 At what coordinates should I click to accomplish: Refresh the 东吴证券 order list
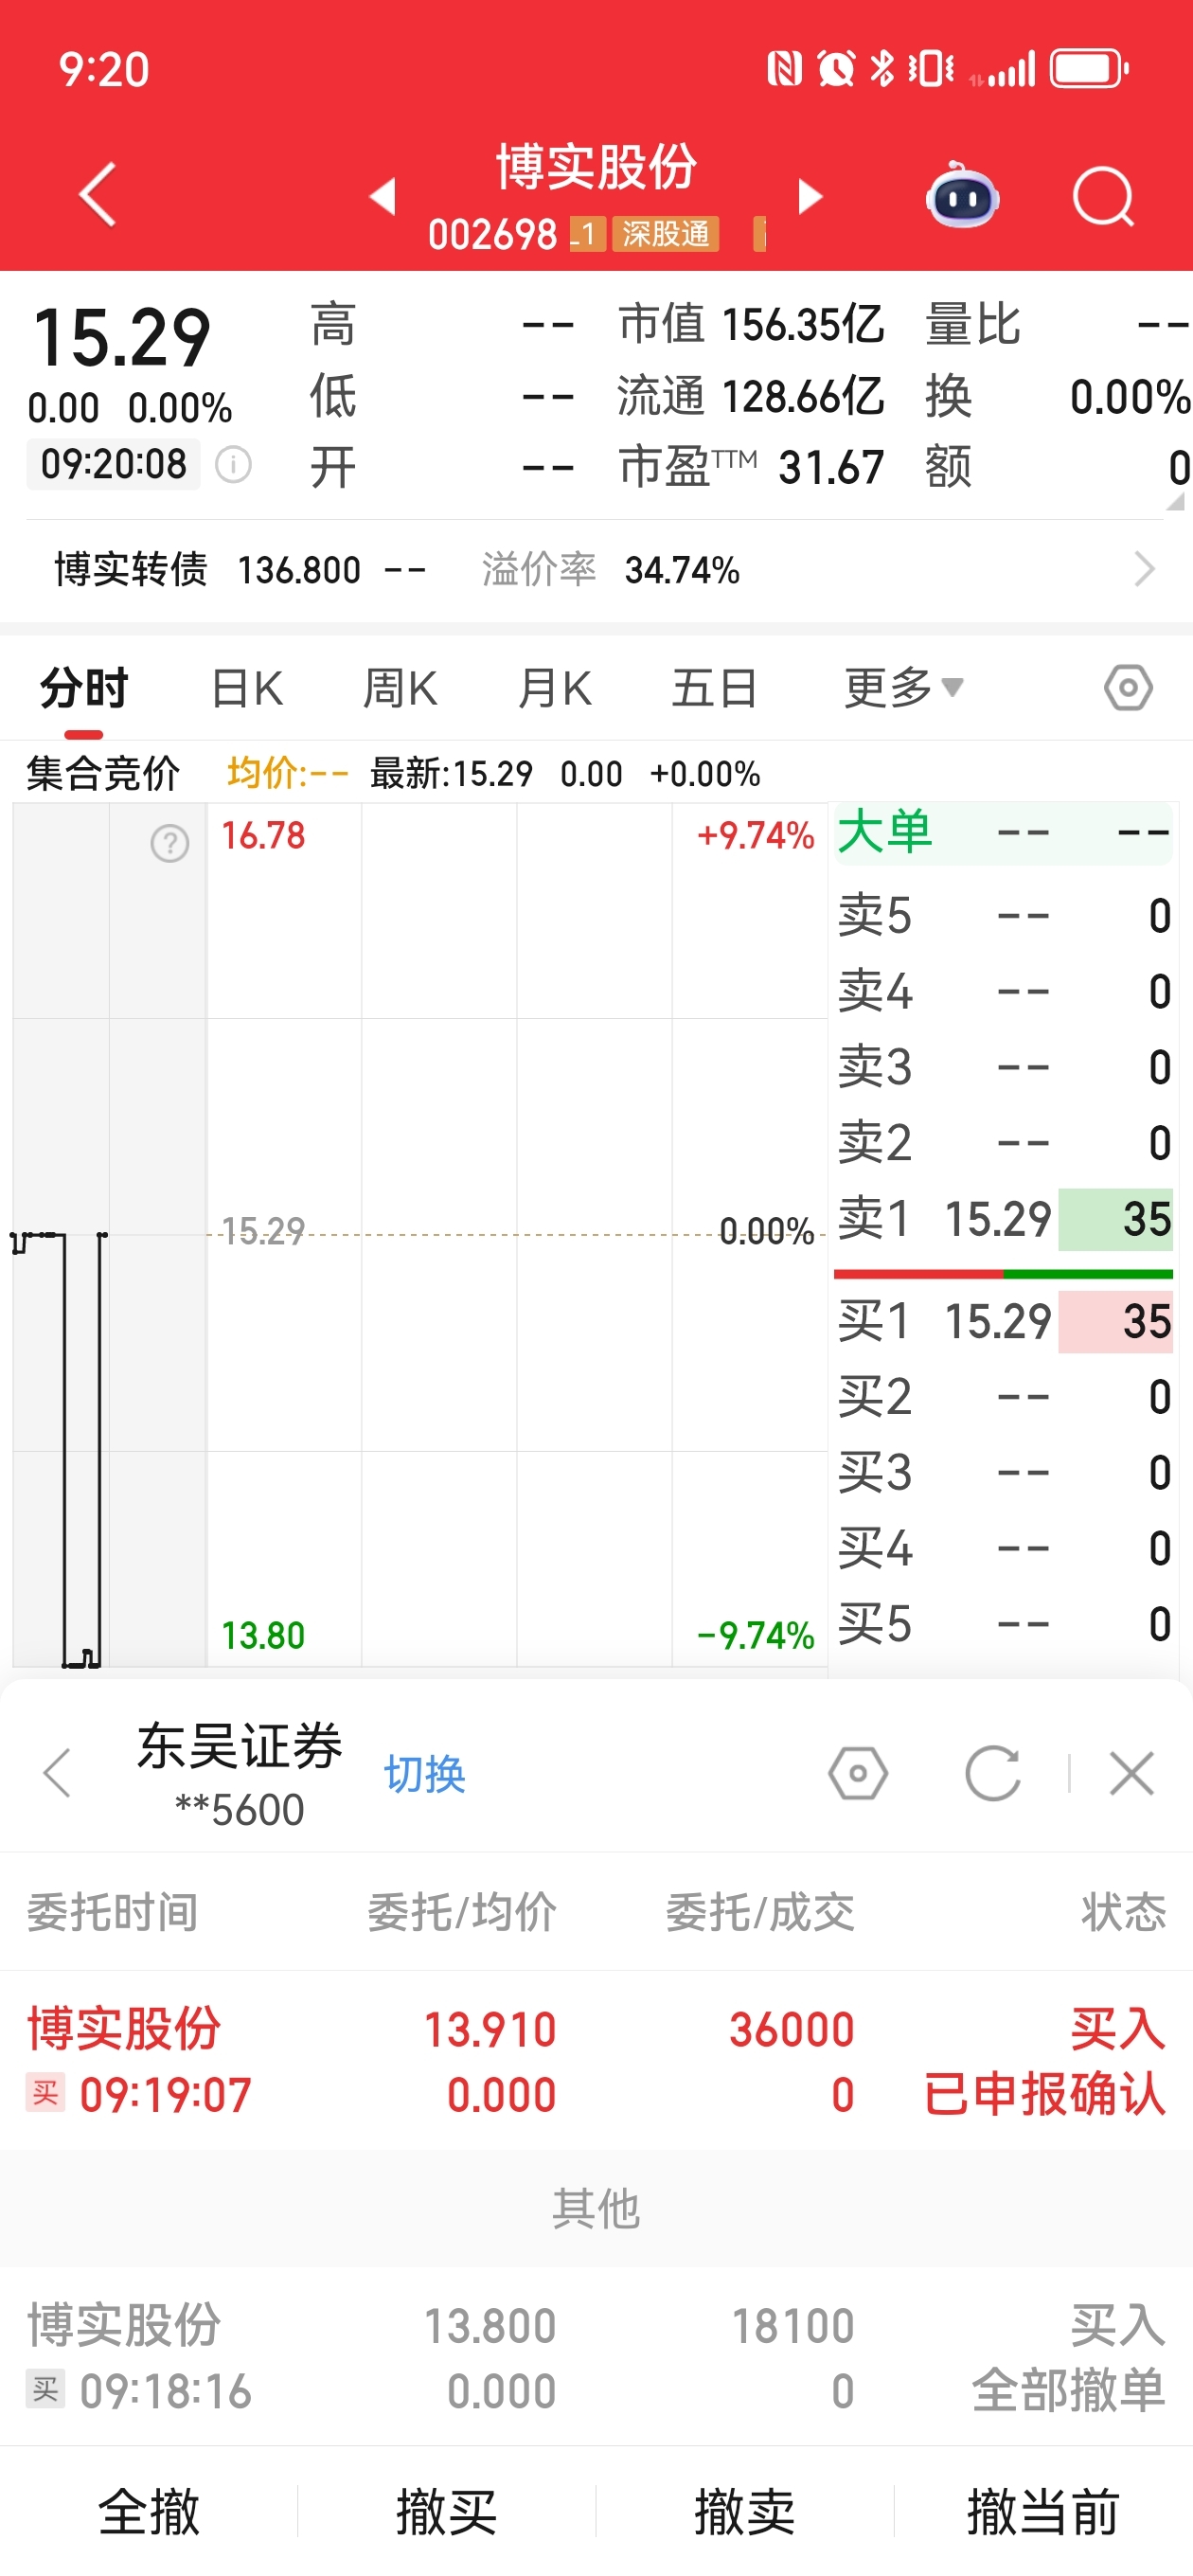pyautogui.click(x=992, y=1774)
